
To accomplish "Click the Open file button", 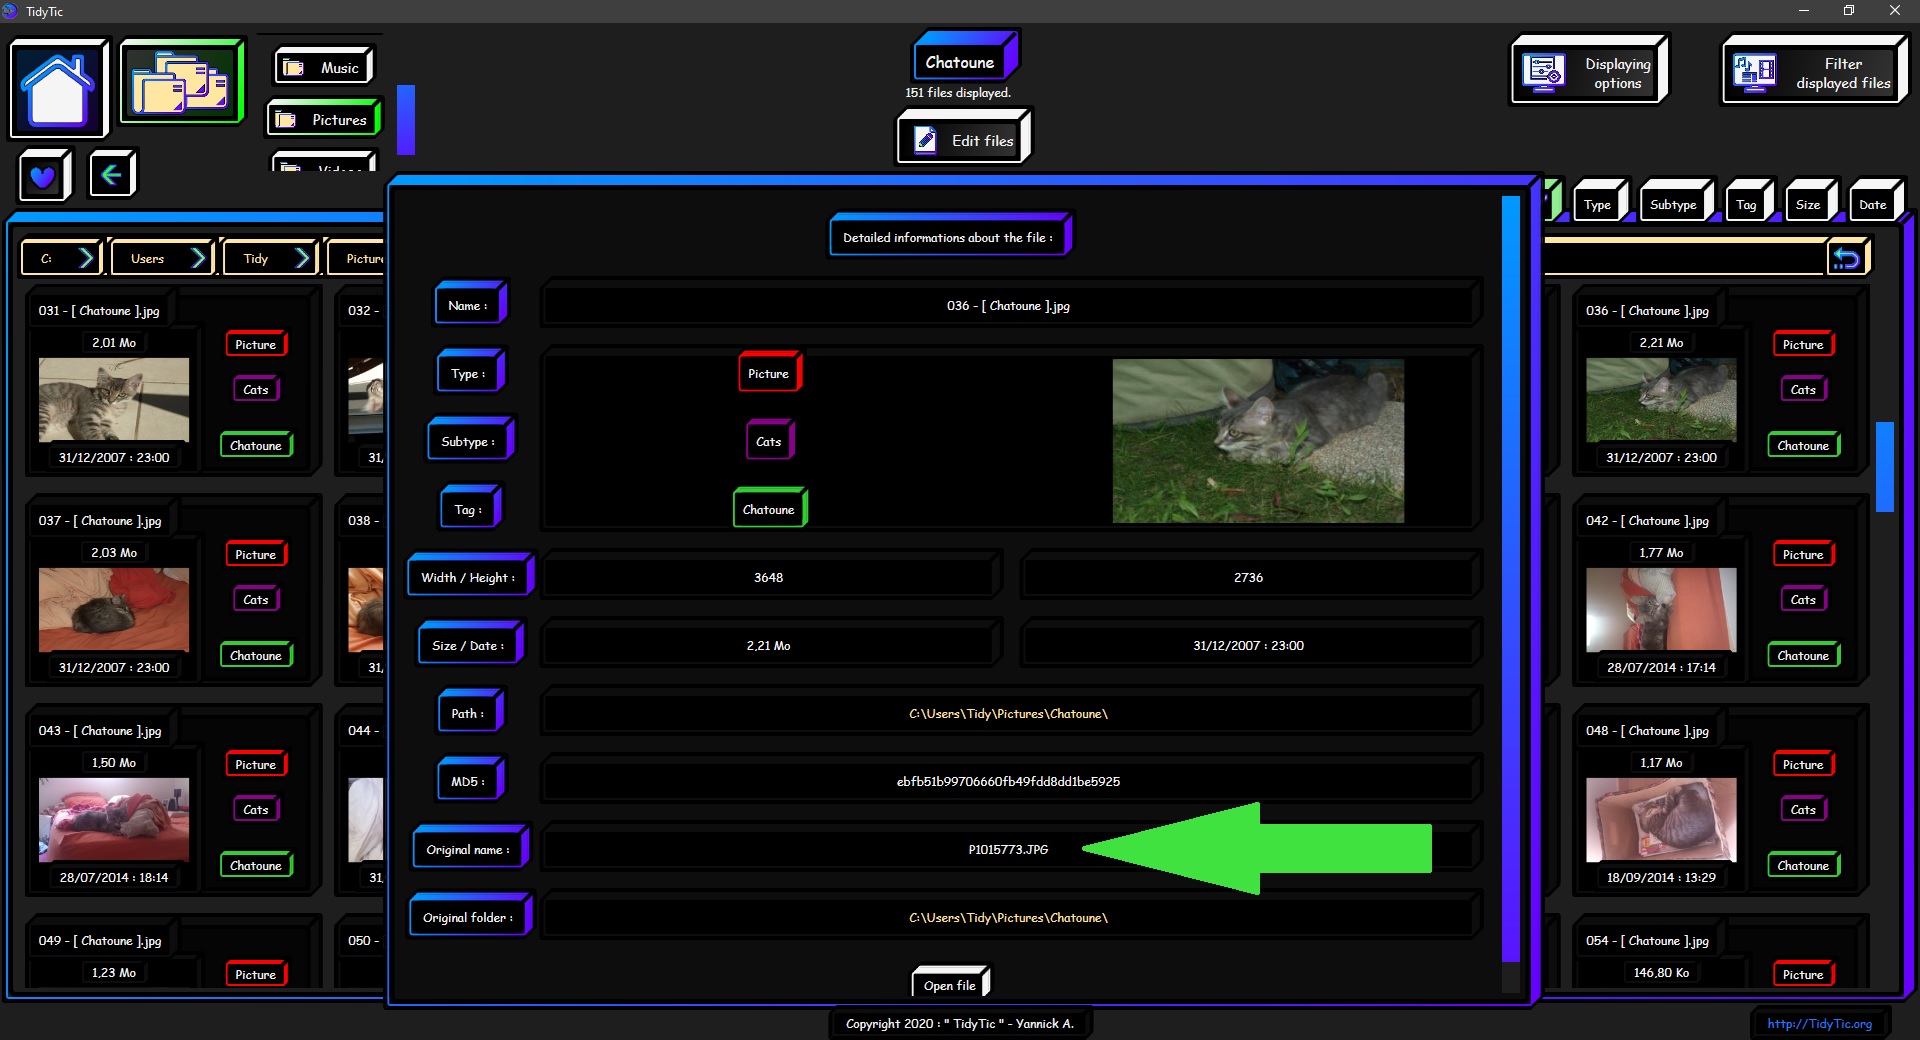I will click(950, 984).
